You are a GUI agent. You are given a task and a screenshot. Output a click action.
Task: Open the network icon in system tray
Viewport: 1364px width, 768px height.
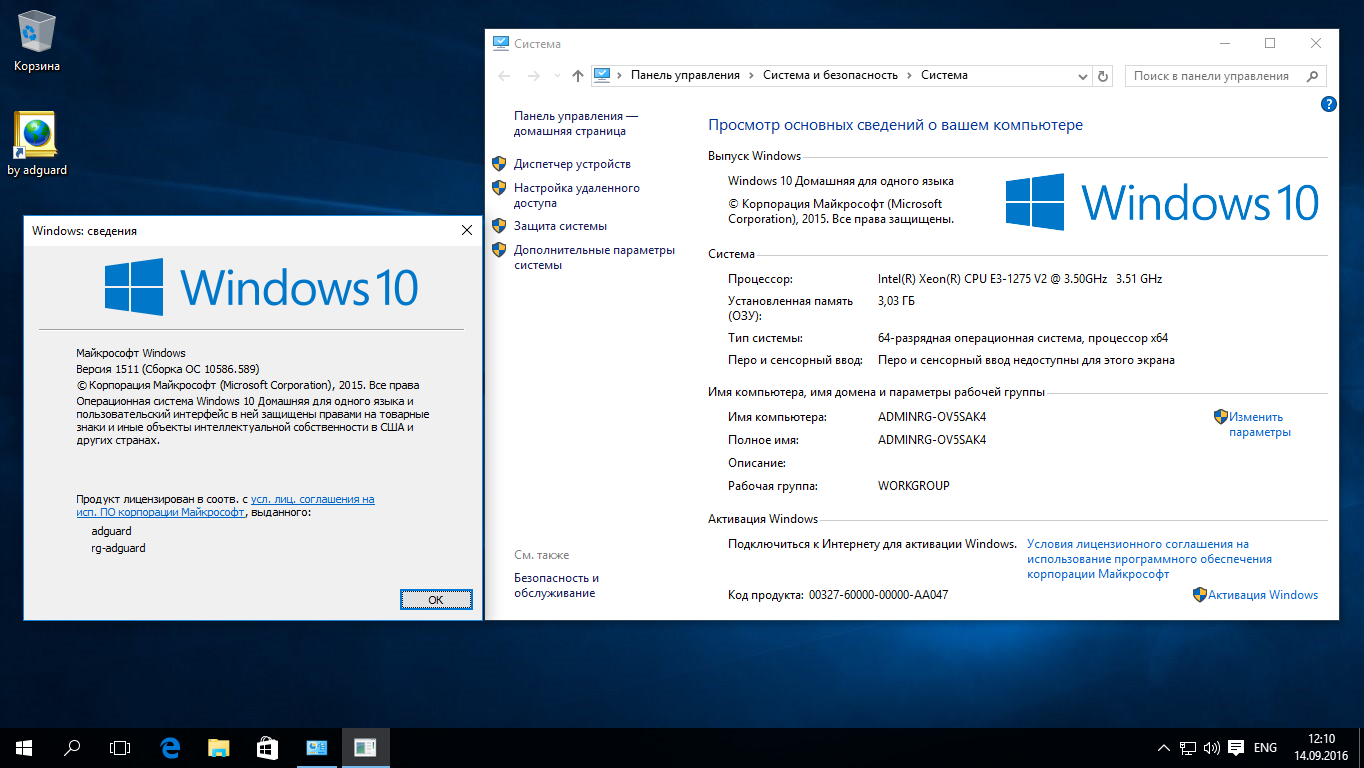(1188, 747)
